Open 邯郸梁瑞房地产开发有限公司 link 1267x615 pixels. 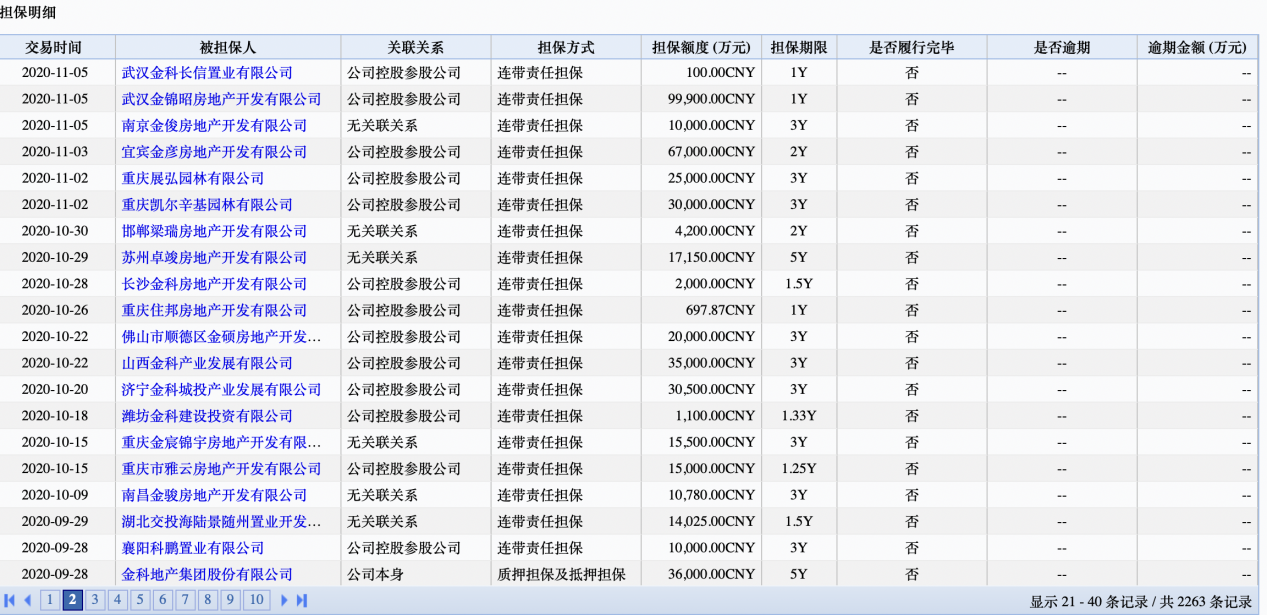click(x=214, y=231)
